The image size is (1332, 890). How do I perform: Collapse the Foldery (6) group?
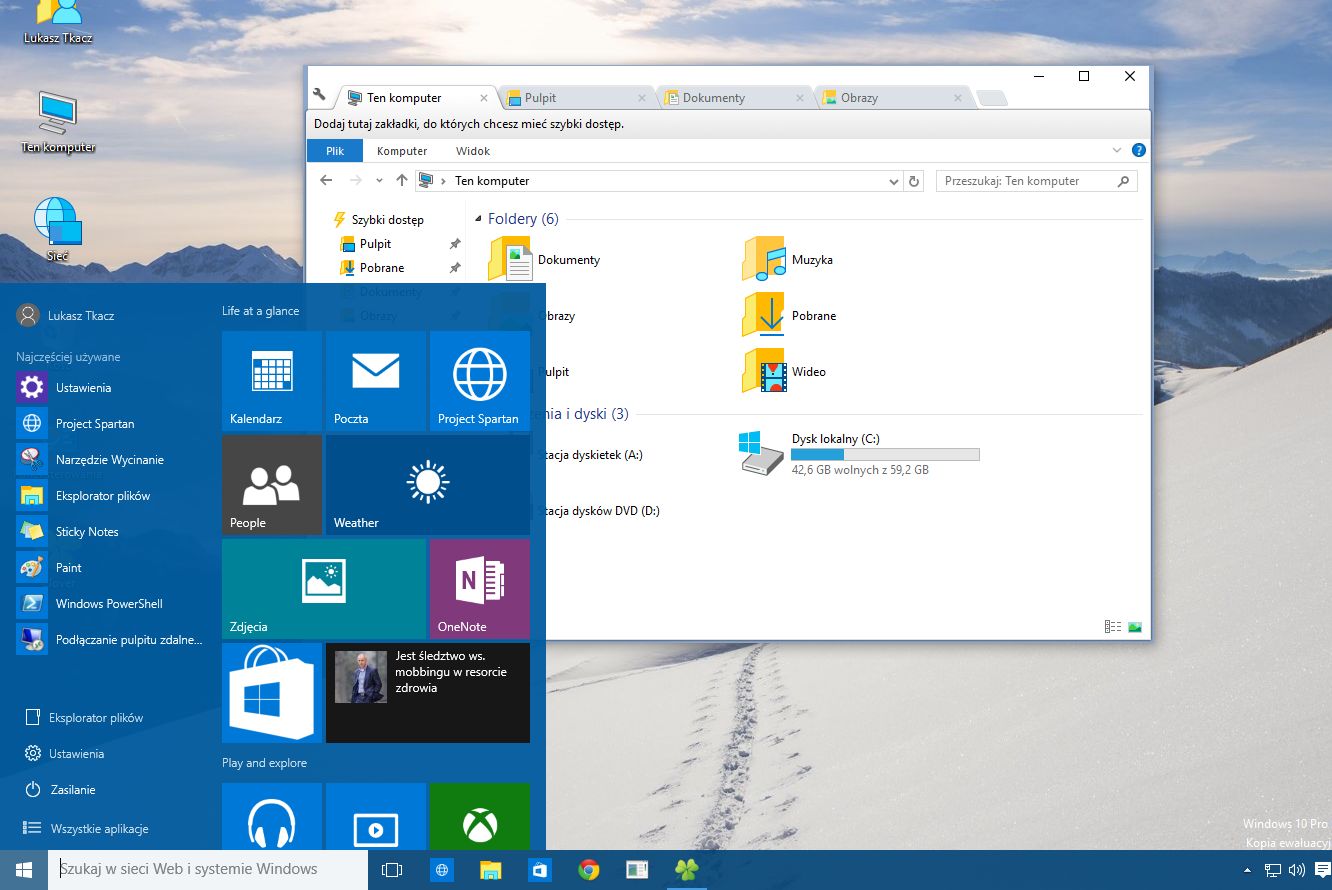tap(479, 219)
